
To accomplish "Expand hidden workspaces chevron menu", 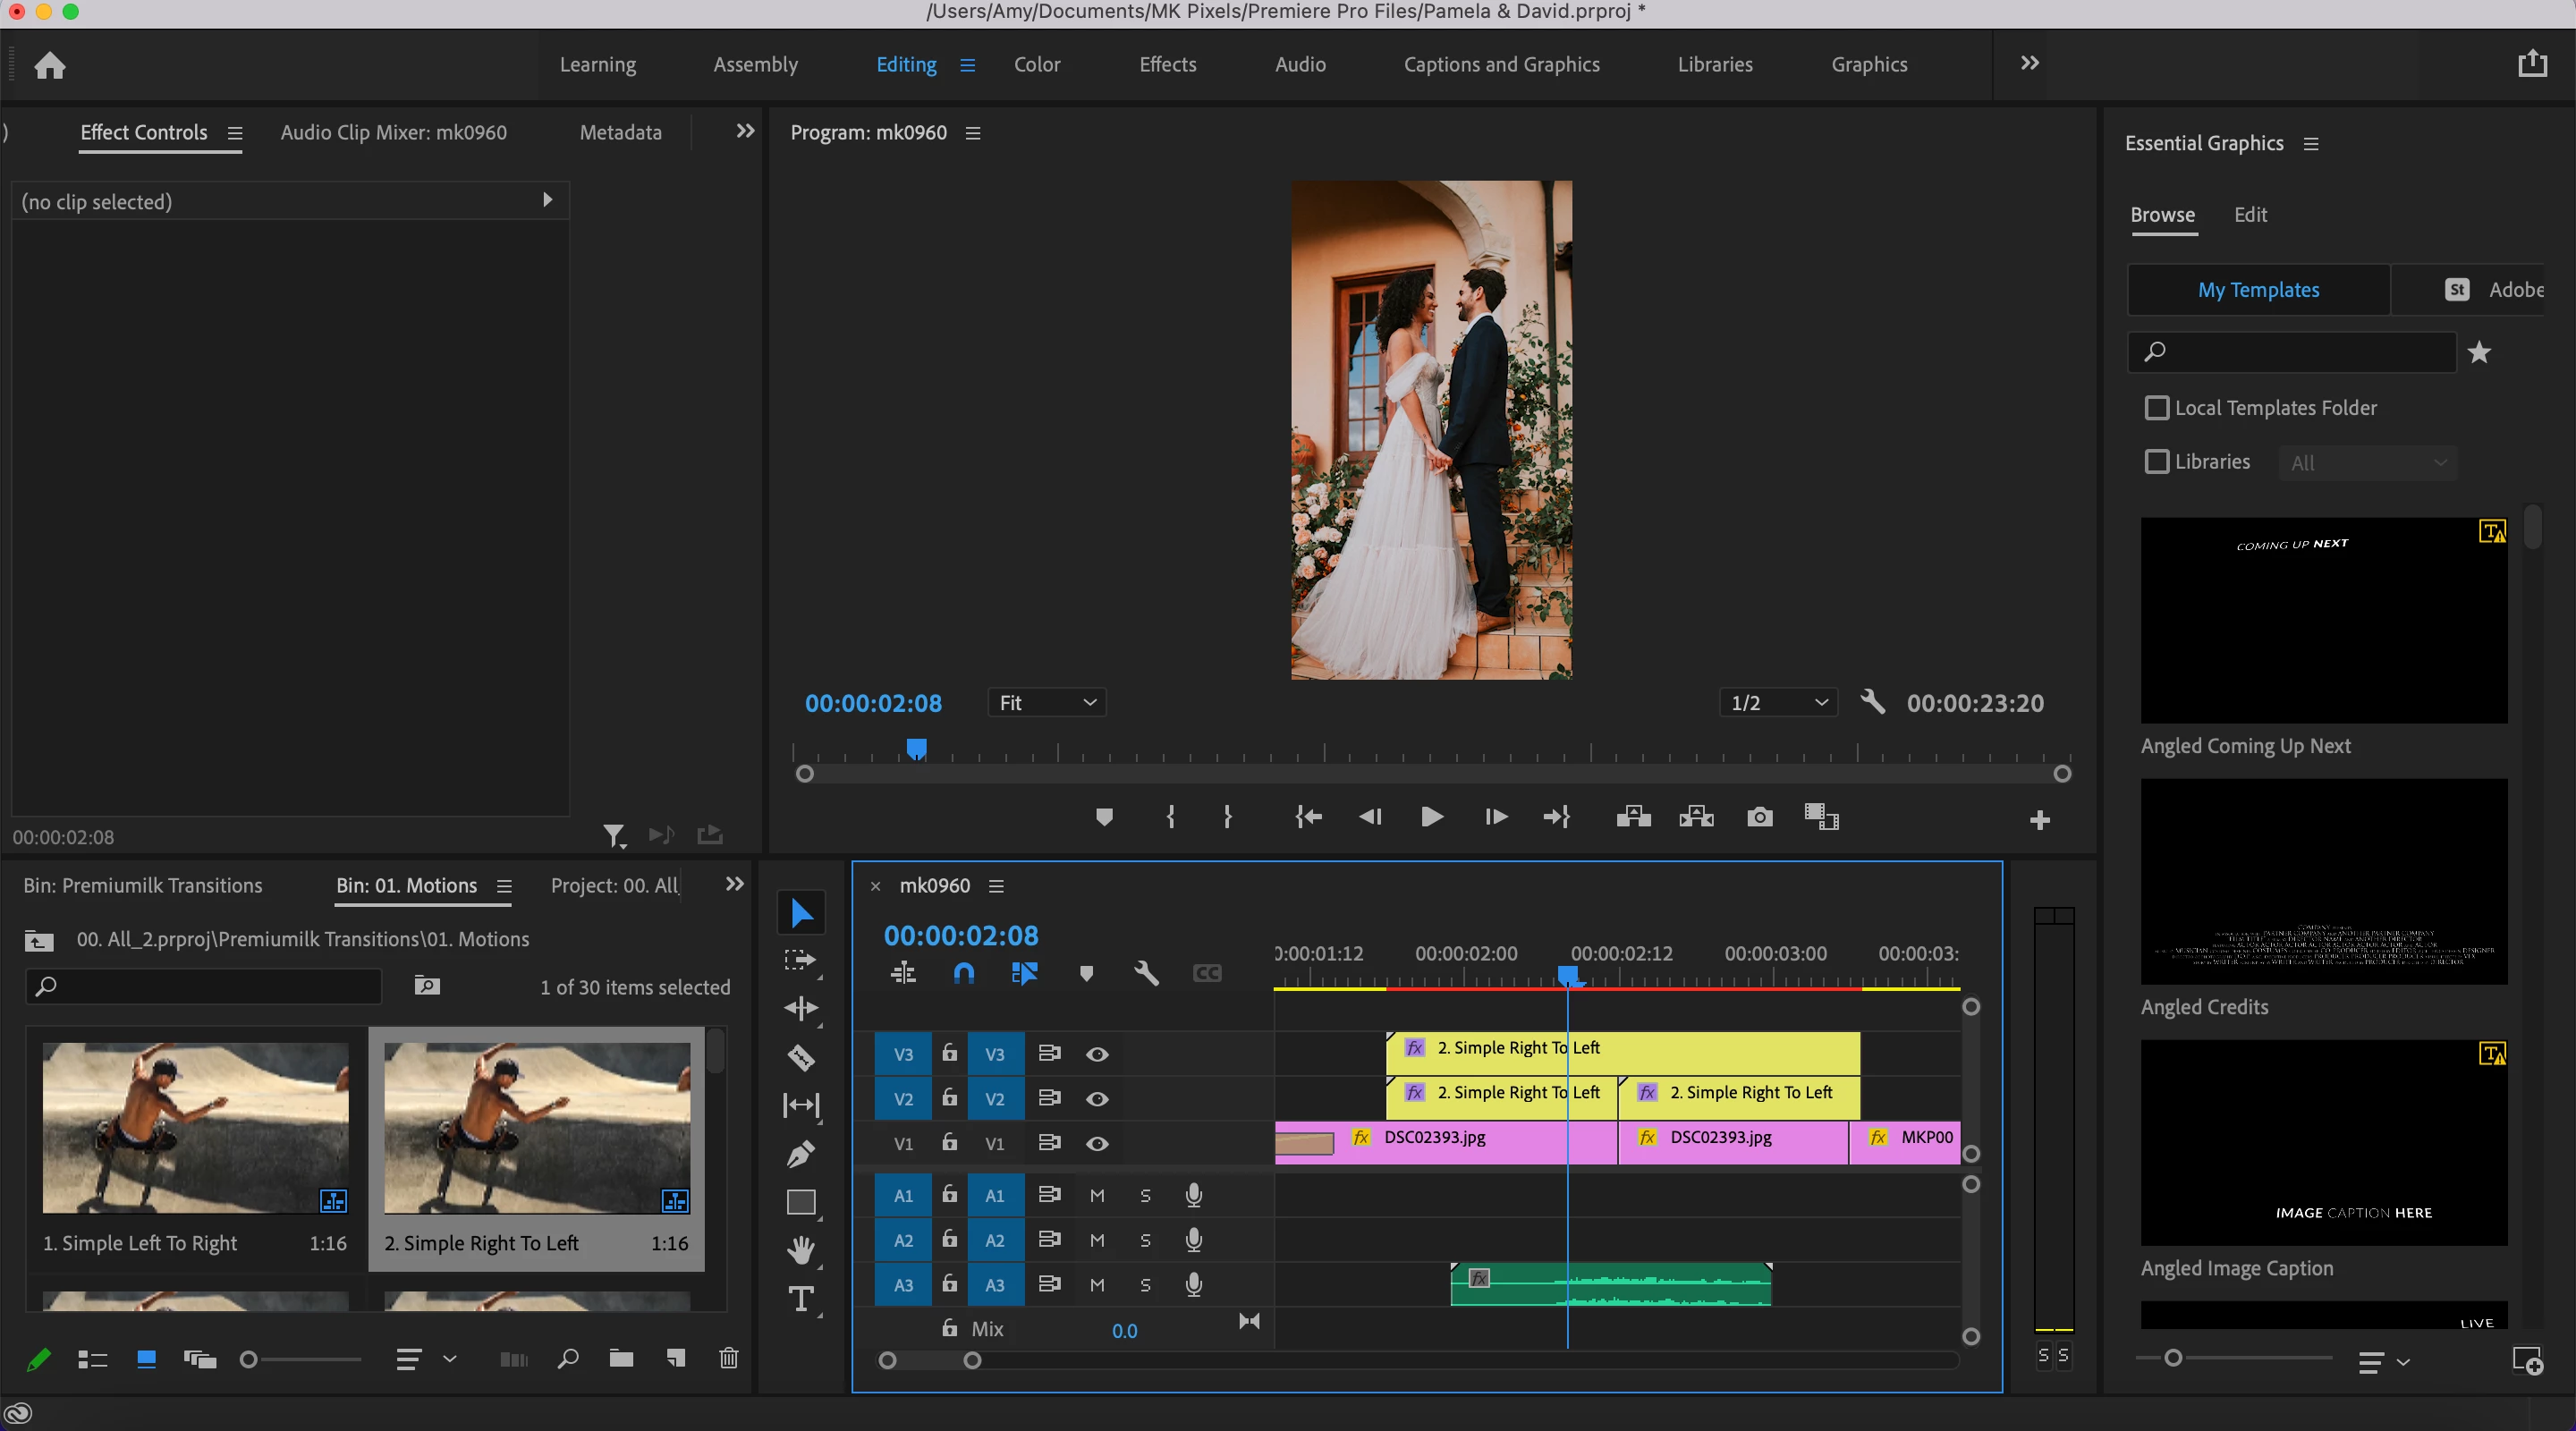I will coord(2029,64).
